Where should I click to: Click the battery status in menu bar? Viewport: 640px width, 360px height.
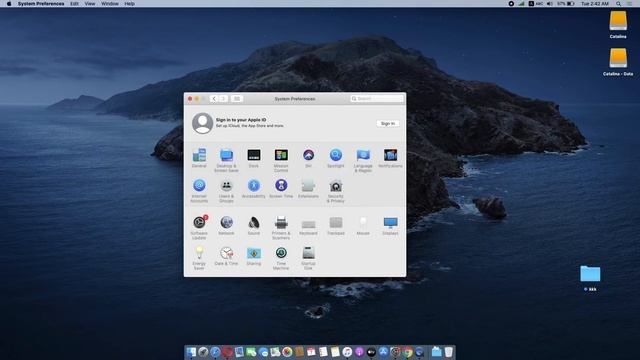[566, 4]
